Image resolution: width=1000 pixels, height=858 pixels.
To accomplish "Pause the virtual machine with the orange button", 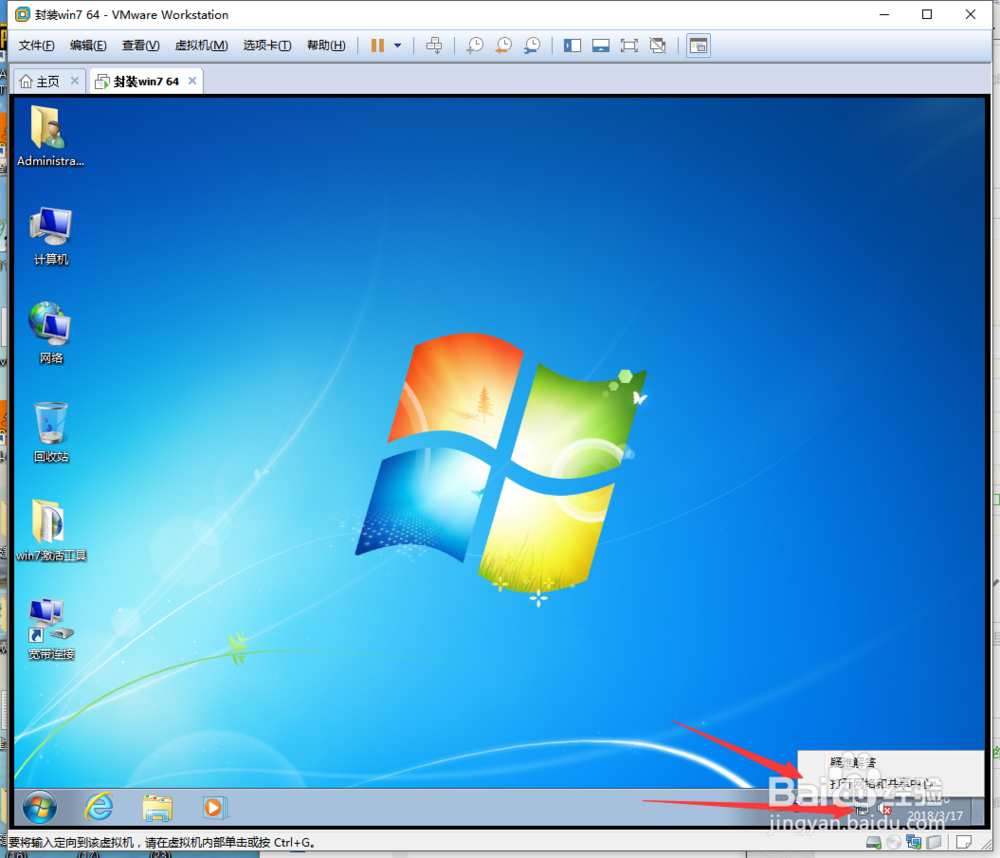I will [378, 45].
